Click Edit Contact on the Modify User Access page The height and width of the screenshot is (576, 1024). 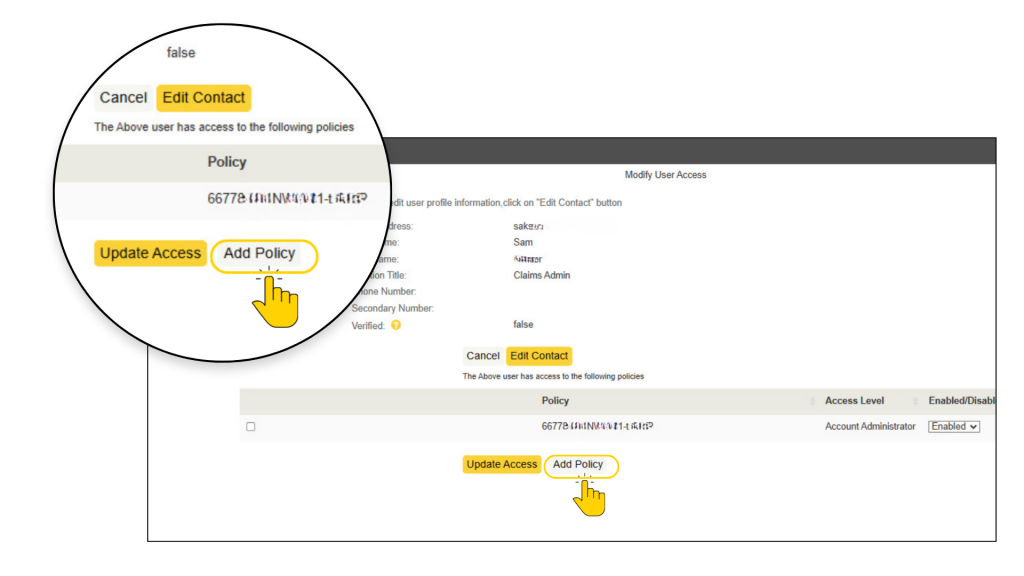539,356
